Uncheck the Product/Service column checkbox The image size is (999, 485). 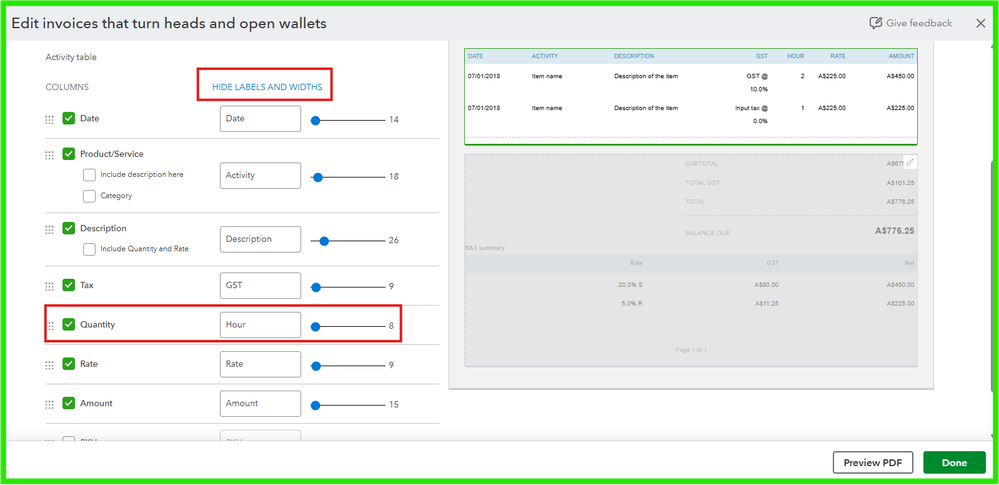(69, 154)
